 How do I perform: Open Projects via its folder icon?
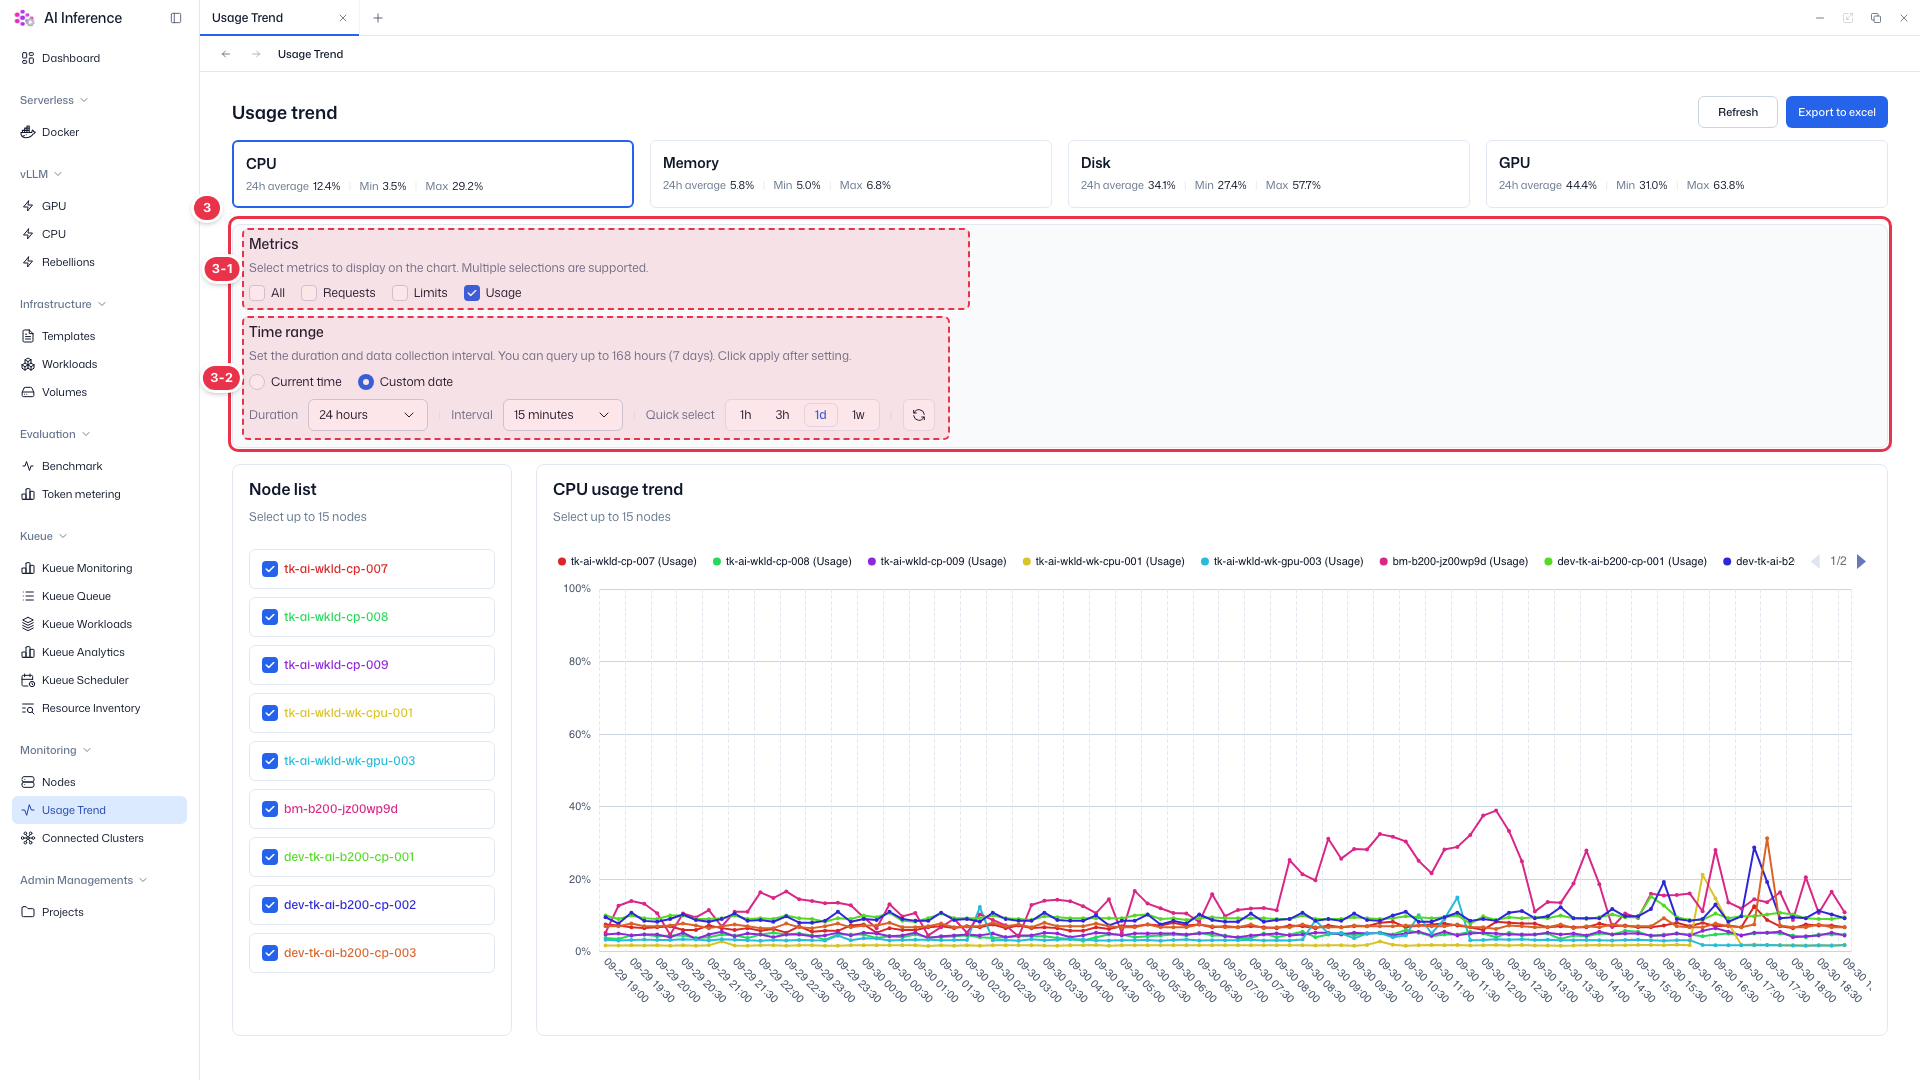pos(28,912)
